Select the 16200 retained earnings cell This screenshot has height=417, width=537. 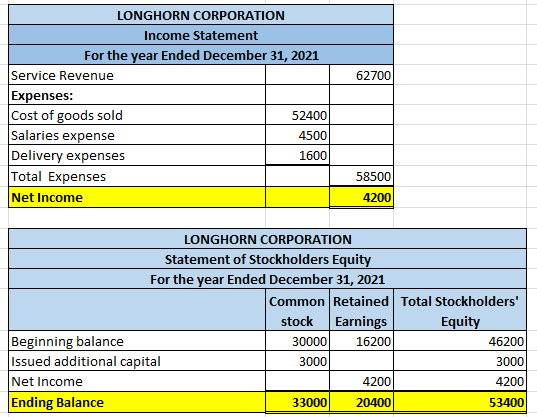coord(361,341)
